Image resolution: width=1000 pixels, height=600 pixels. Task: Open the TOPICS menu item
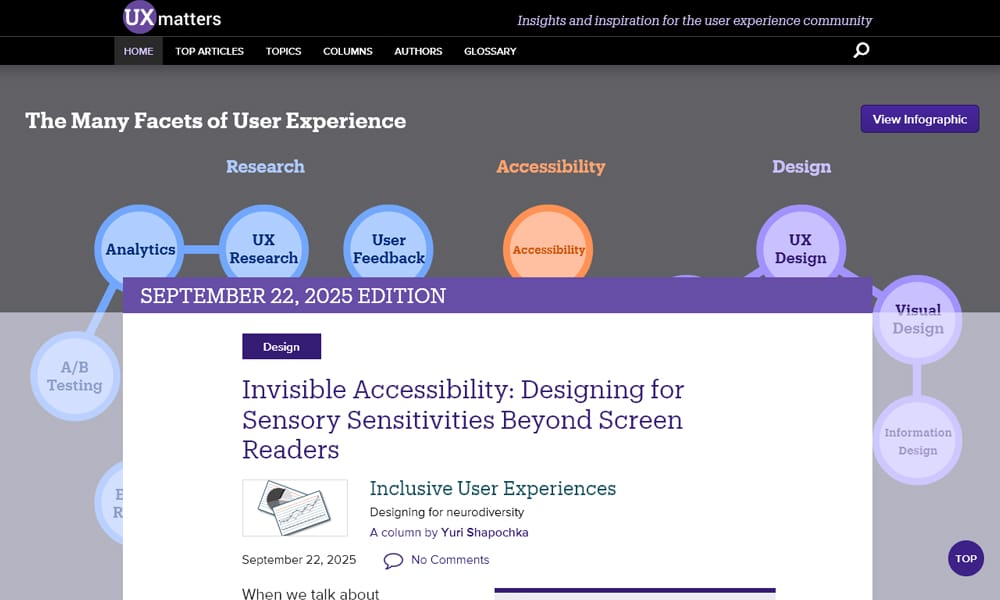[x=283, y=51]
